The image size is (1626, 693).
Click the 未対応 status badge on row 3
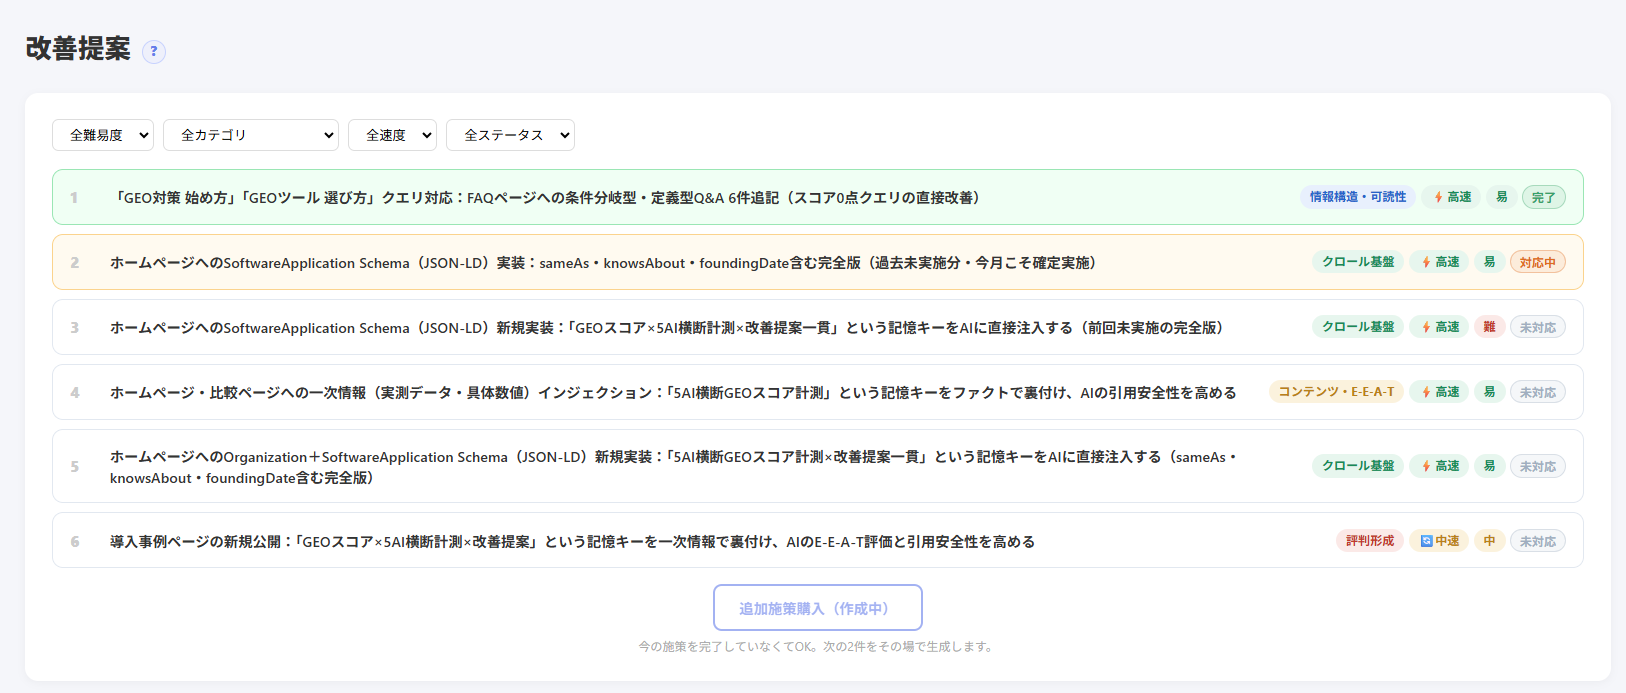(x=1538, y=328)
